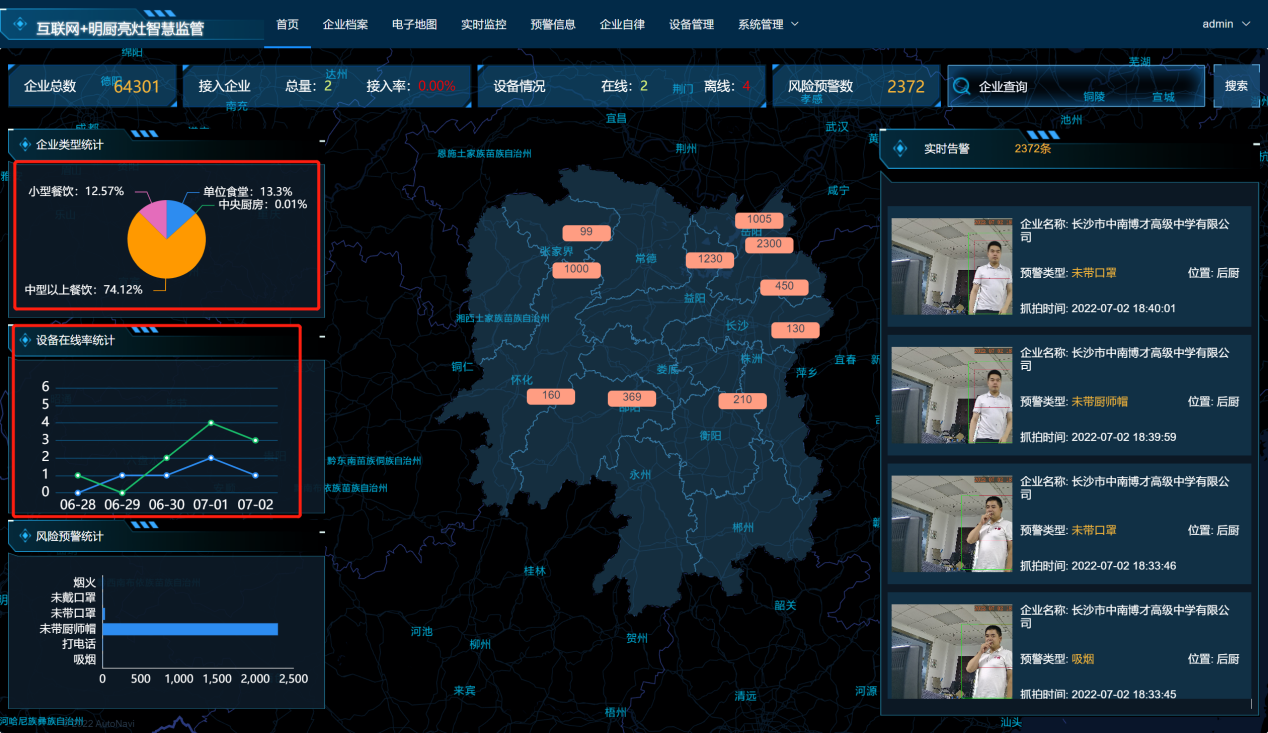
Task: Navigate to 企业自律
Action: click(622, 24)
